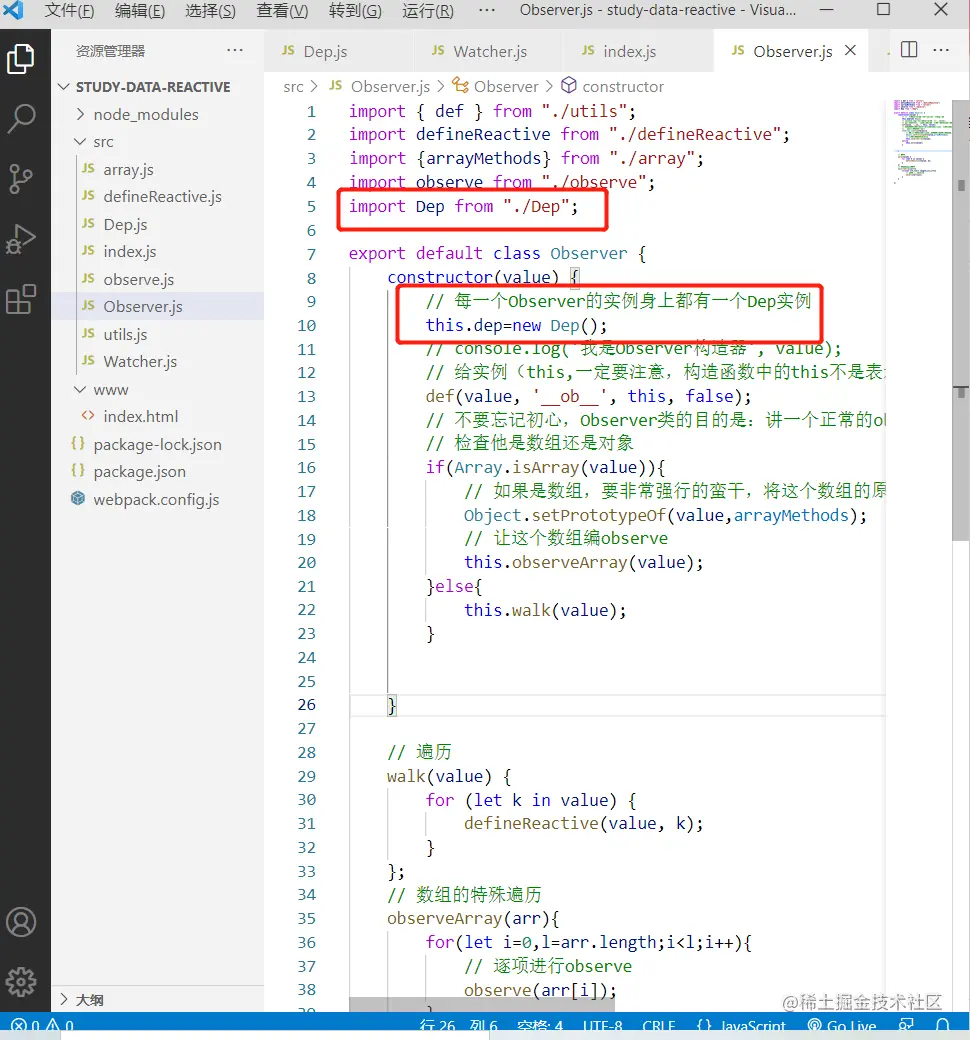Open the Extensions view

coord(21,299)
